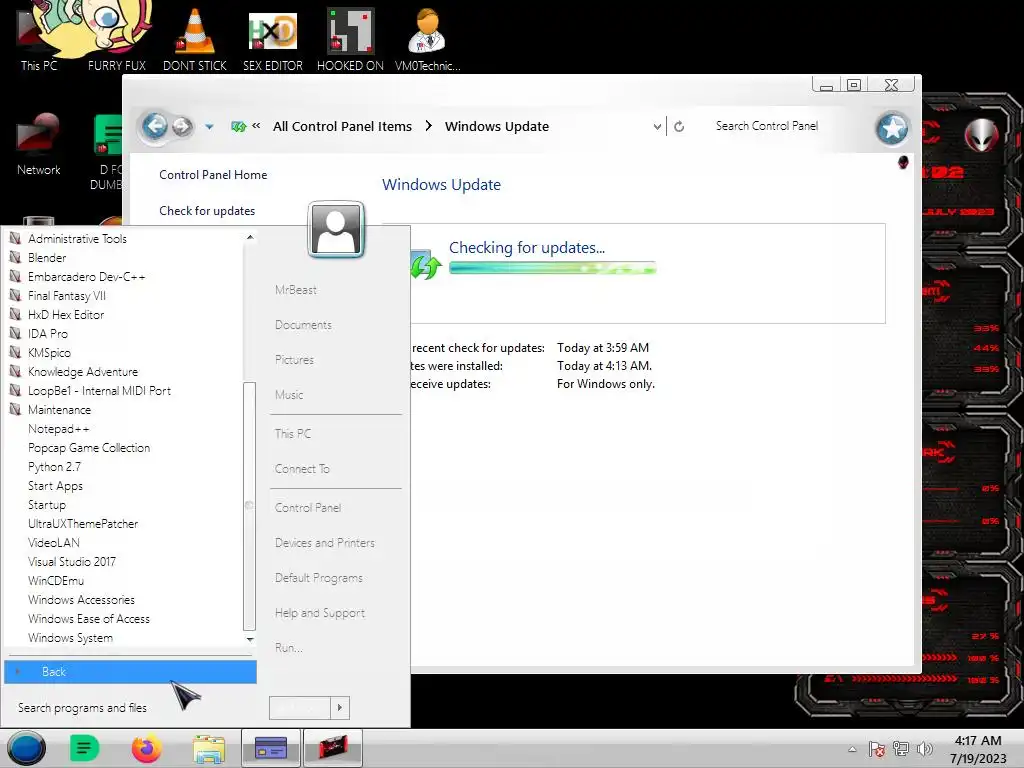Open the DONT STICK VLC cone icon

(x=195, y=39)
